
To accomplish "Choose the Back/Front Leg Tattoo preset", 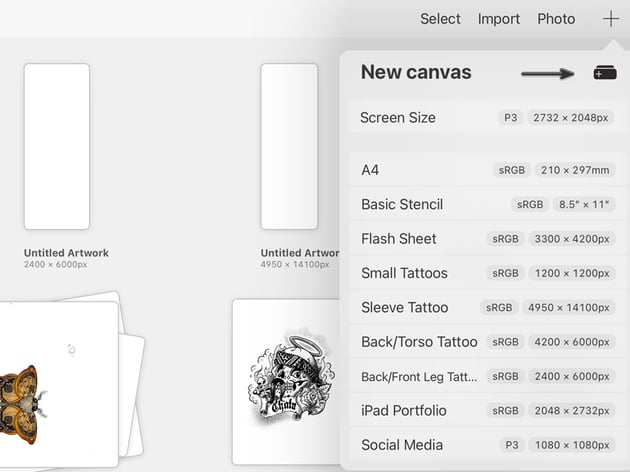I will coord(487,376).
